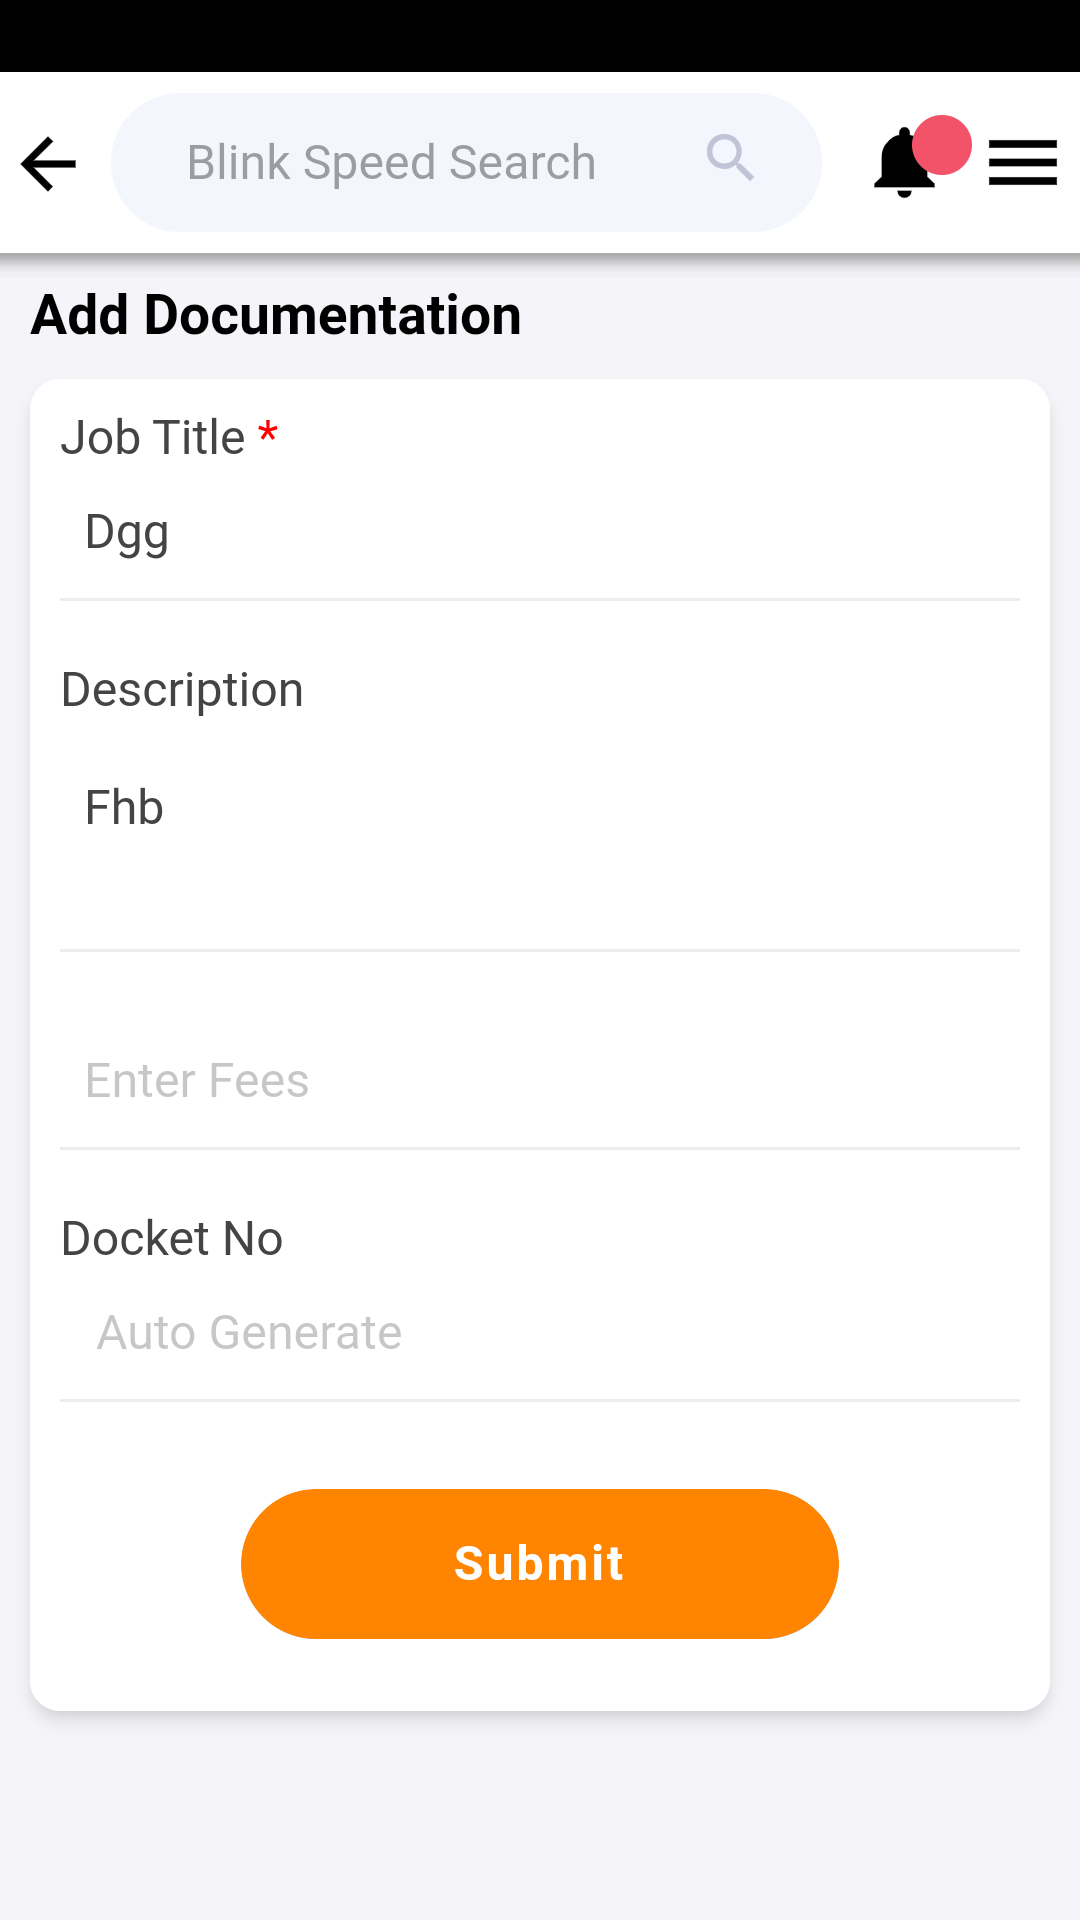This screenshot has width=1080, height=1920.
Task: Go back using the left arrow
Action: [48, 163]
